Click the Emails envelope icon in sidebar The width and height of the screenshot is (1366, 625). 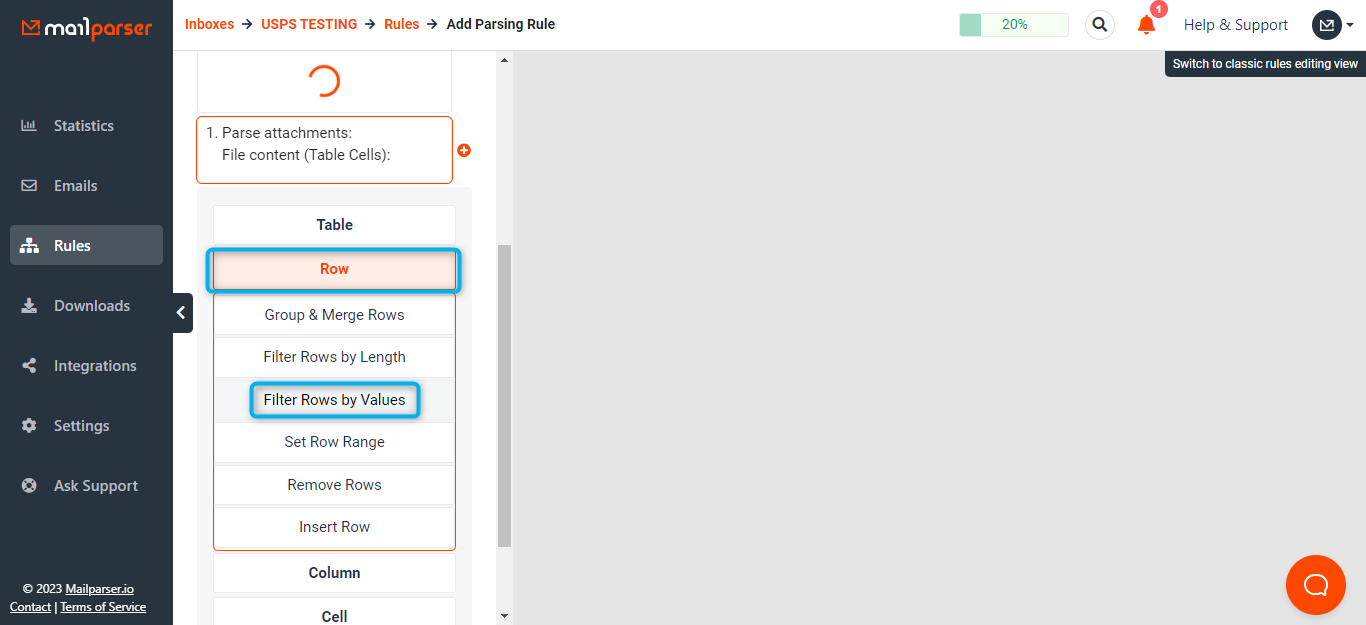[29, 186]
